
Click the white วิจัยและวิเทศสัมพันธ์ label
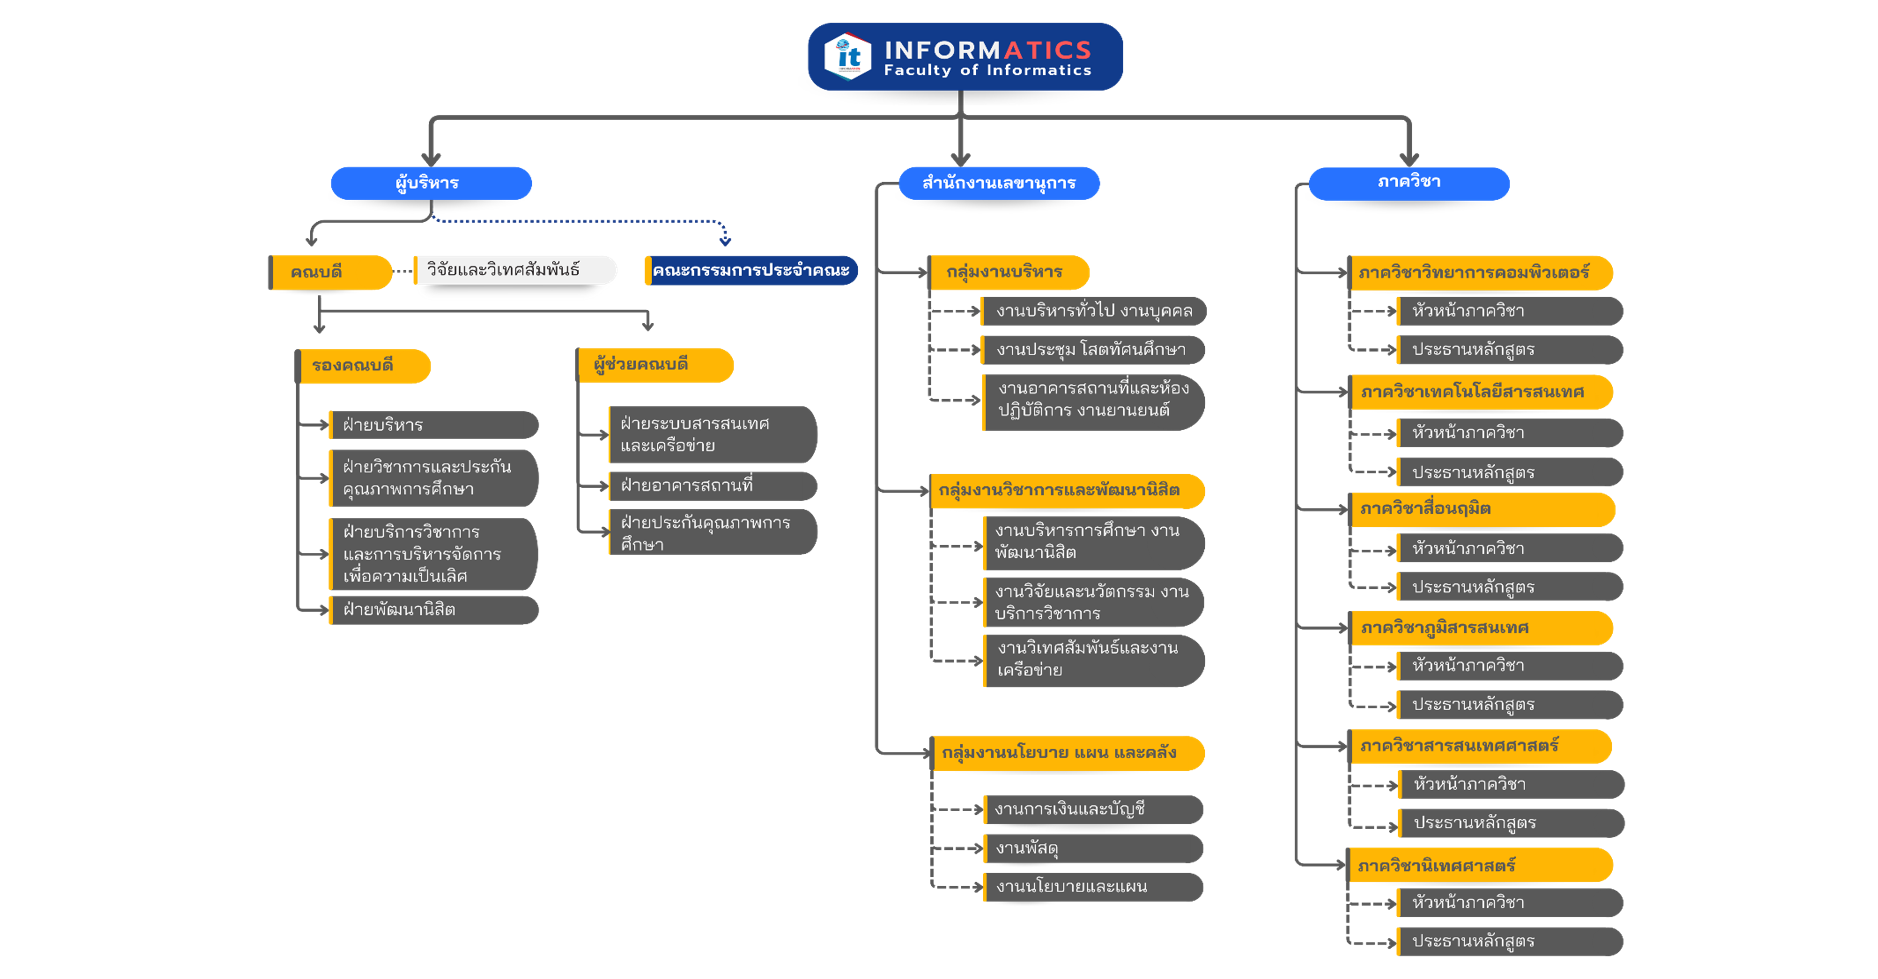[x=515, y=270]
